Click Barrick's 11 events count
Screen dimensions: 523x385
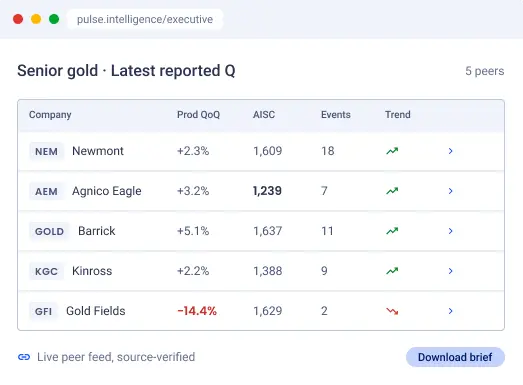click(327, 231)
